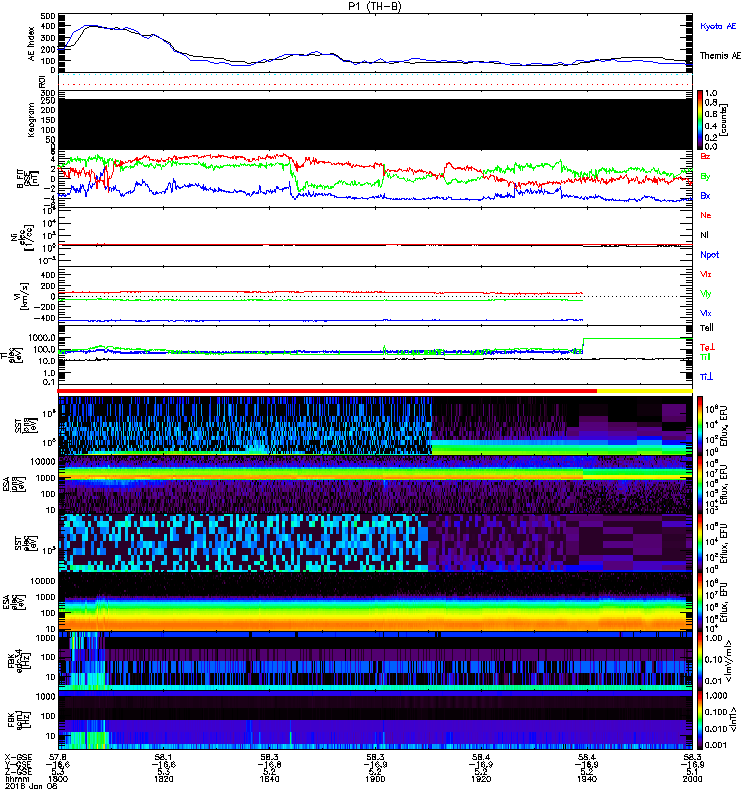Viewport: 750px width, 800px height.
Task: Click the FBK magnetic nT color bar
Action: [x=700, y=720]
